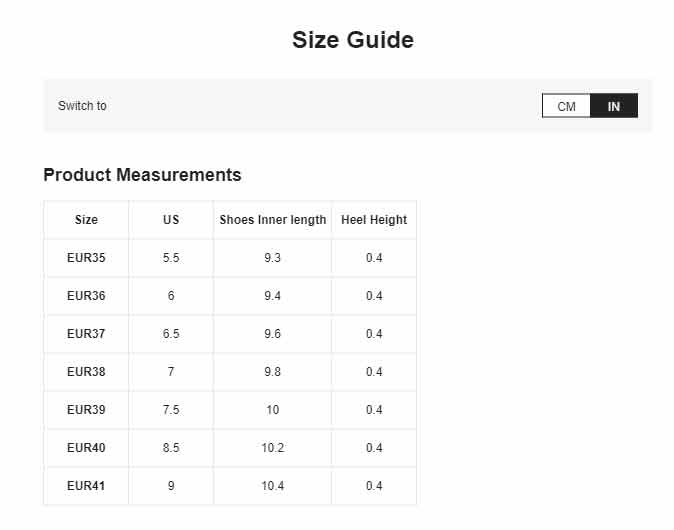Click the Product Measurements heading

(x=142, y=175)
